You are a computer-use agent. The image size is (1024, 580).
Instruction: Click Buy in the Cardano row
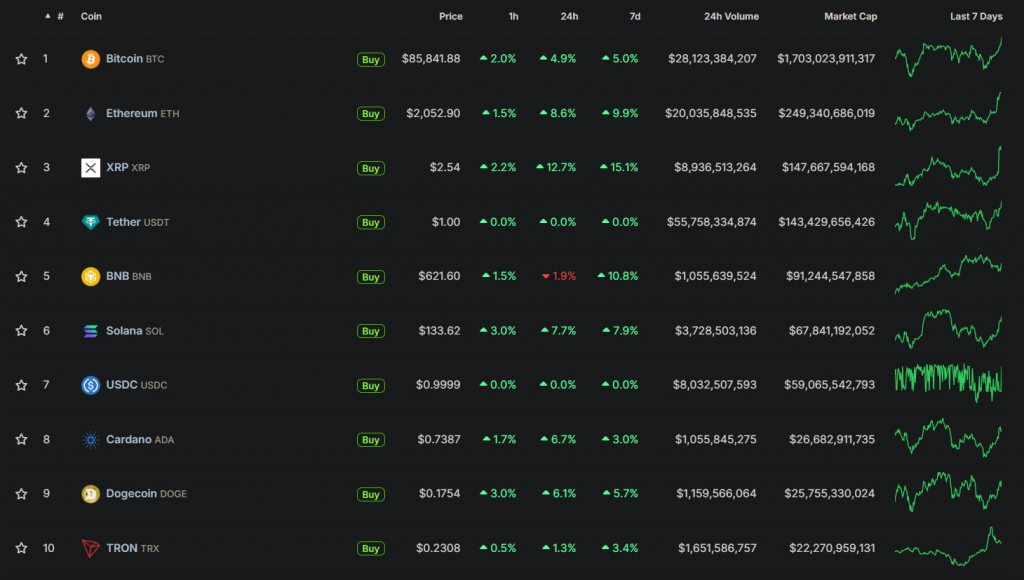[371, 440]
